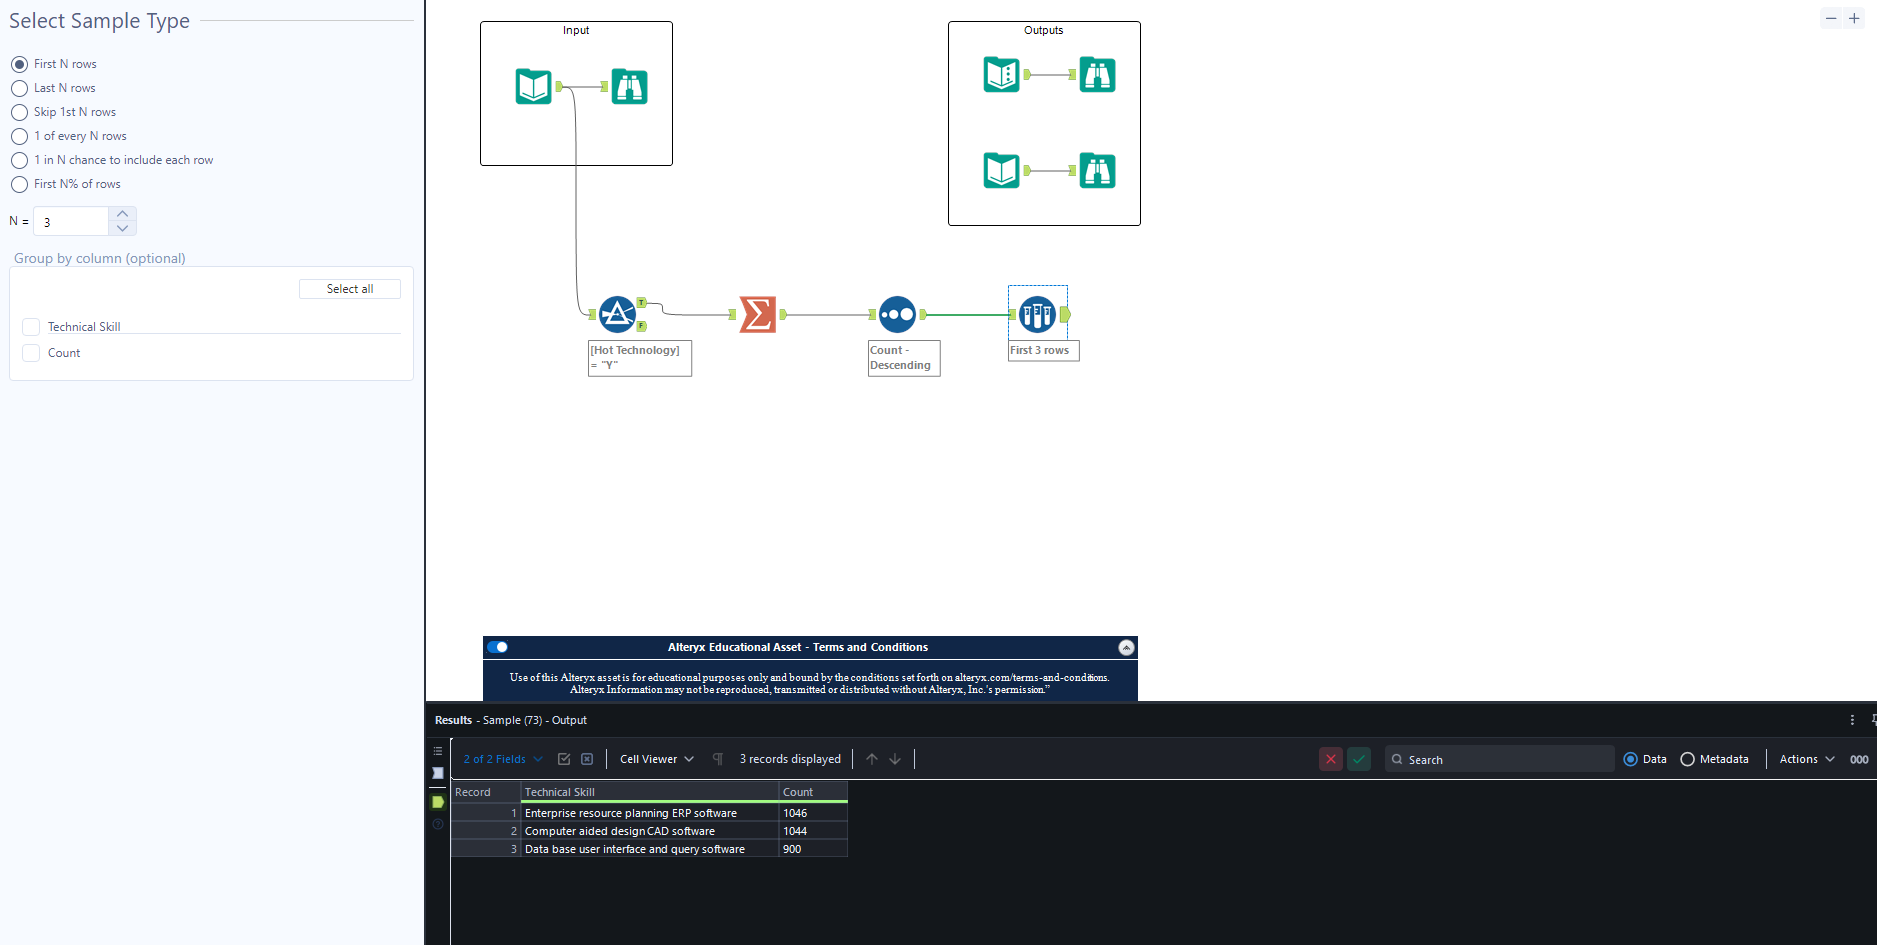Screen dimensions: 1877x945
Task: Click the upper Output Data icon in Outputs container
Action: click(x=1001, y=74)
